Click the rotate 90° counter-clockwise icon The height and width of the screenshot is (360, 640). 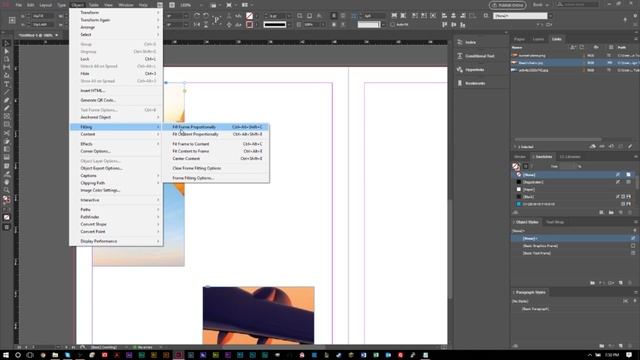(206, 16)
